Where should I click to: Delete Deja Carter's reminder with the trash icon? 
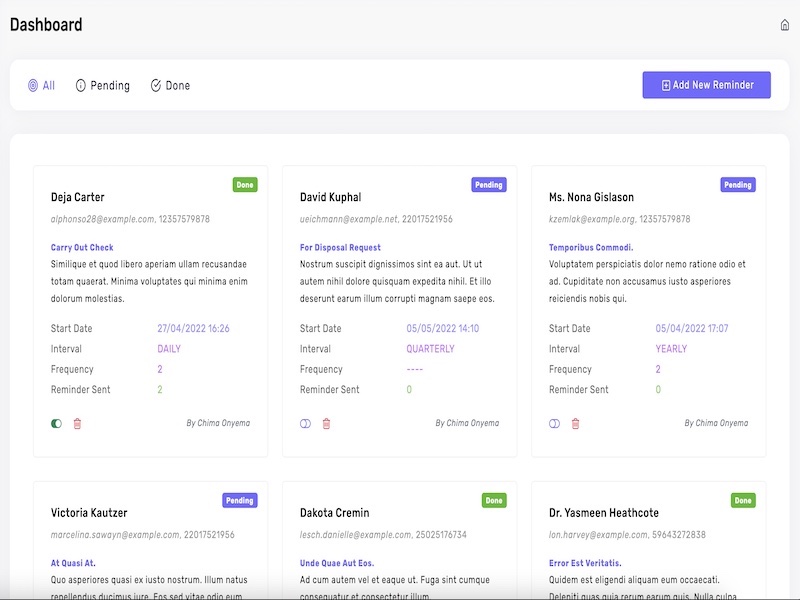point(77,424)
